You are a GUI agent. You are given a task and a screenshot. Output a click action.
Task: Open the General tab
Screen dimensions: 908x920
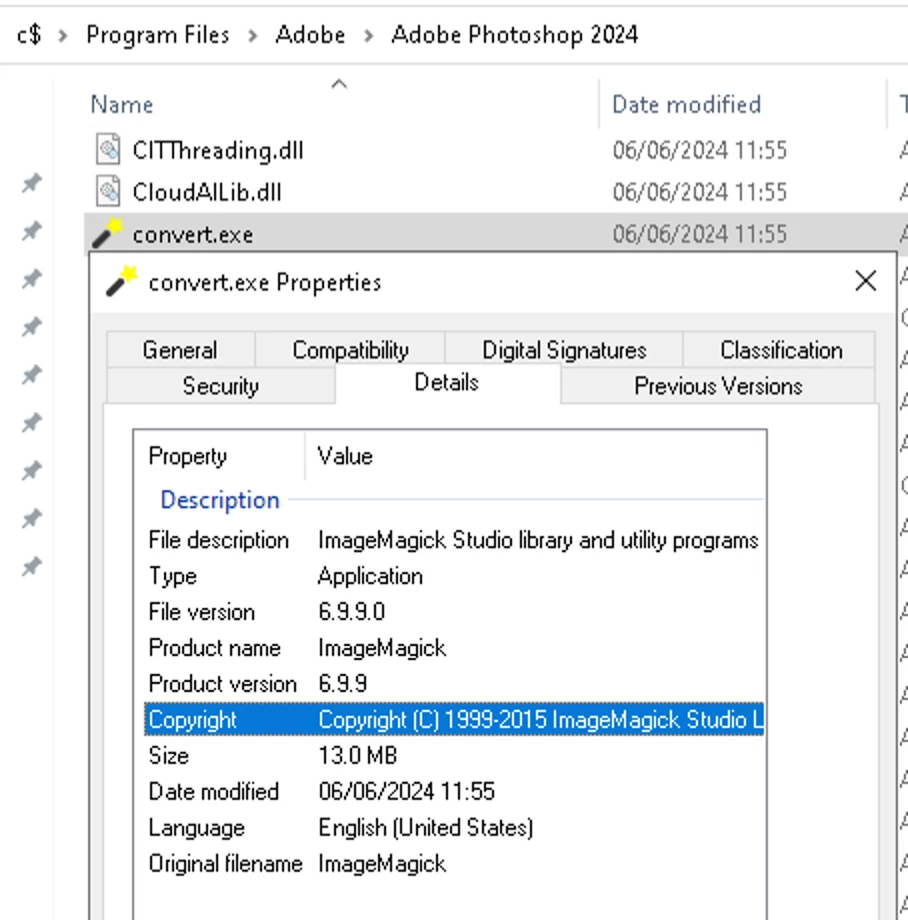point(181,350)
